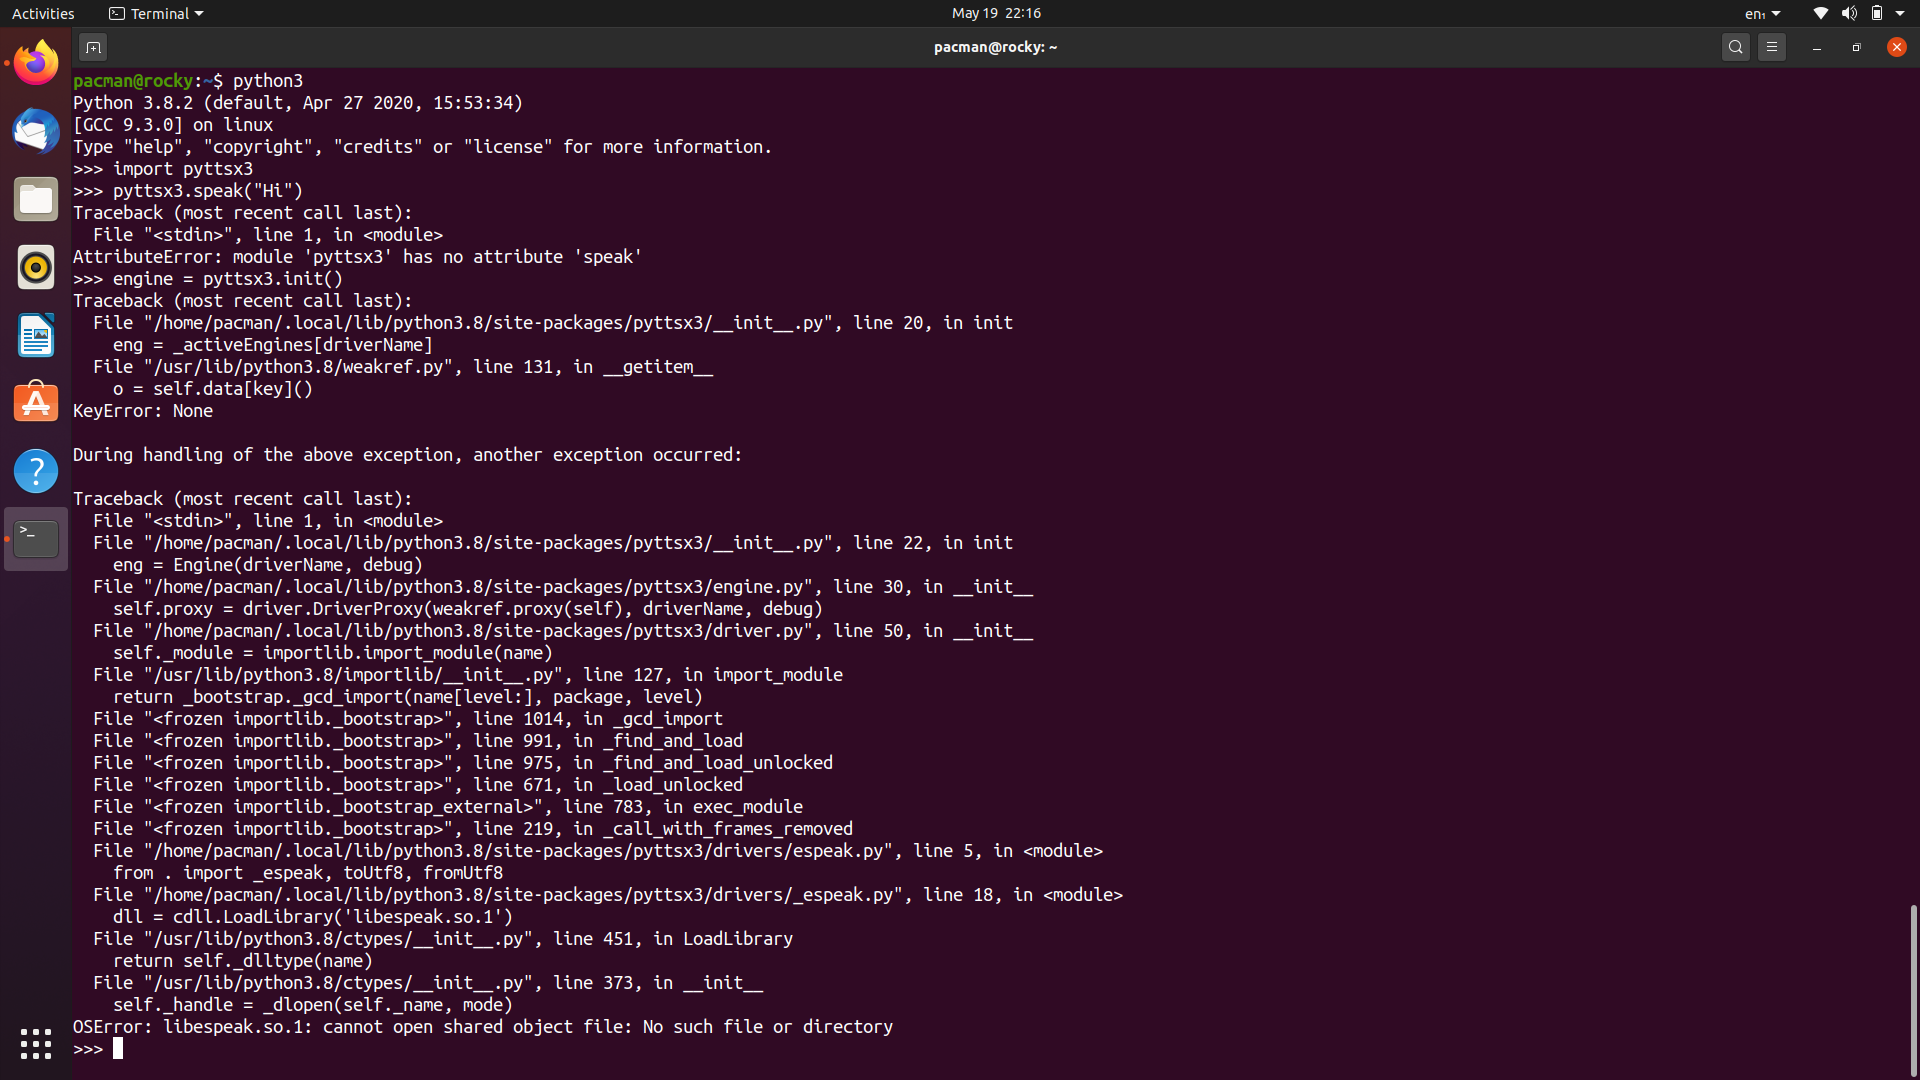Screen dimensions: 1920x1080
Task: Open Ubuntu Software center
Action: (x=35, y=402)
